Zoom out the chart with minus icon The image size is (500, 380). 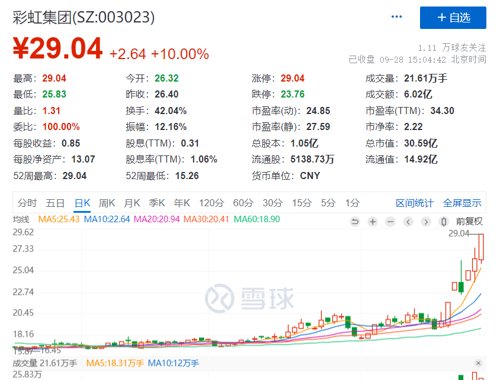coord(390,222)
